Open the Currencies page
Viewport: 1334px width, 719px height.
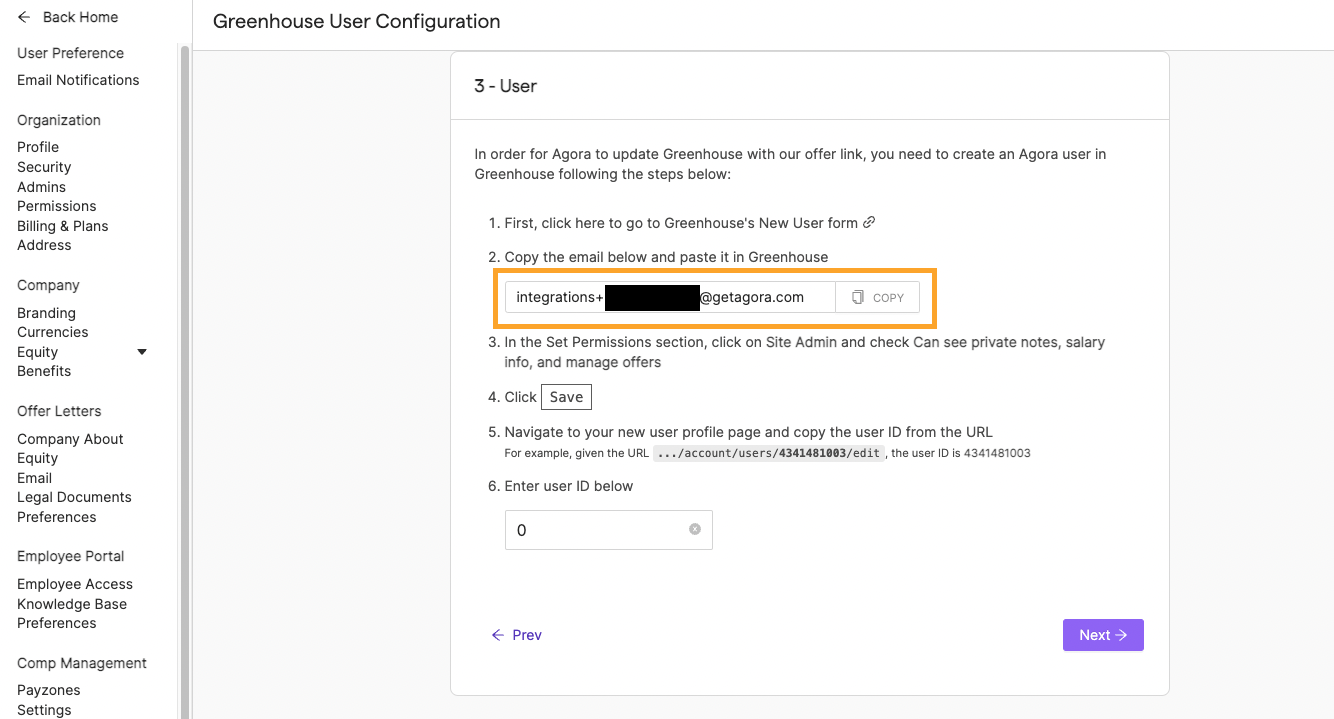tap(53, 332)
